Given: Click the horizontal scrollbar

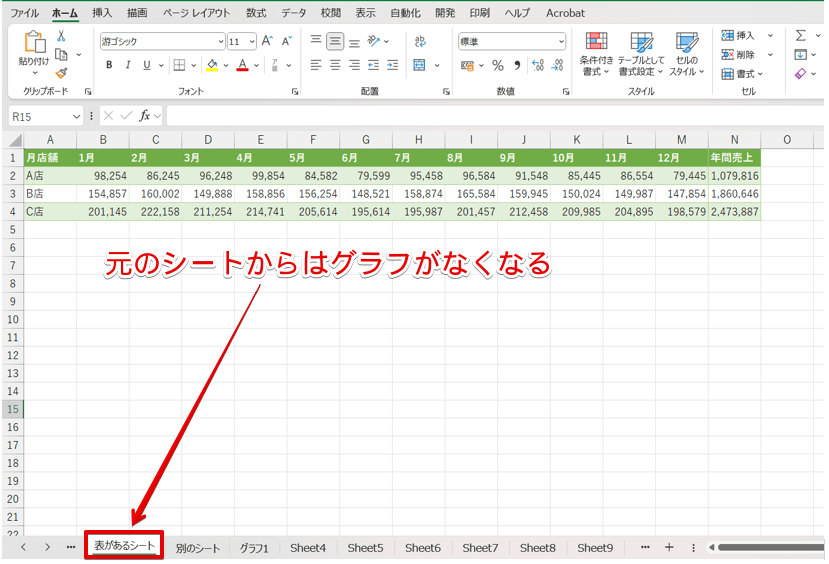Looking at the screenshot, I should click(770, 547).
